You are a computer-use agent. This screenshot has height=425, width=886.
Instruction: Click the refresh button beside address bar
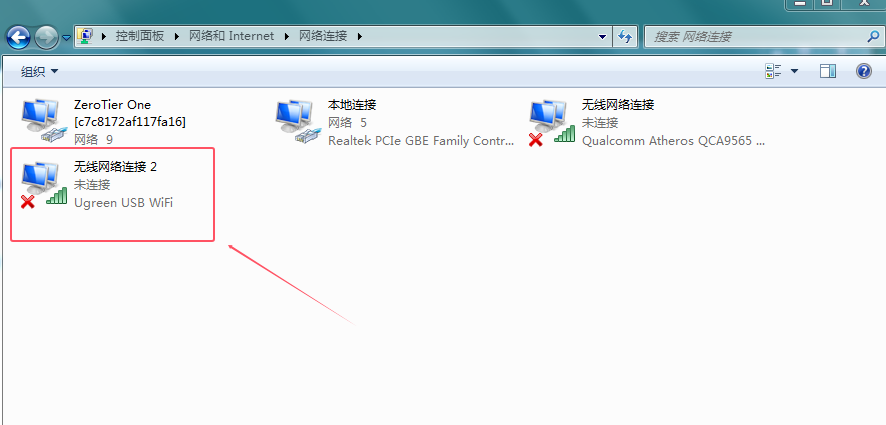pos(625,36)
